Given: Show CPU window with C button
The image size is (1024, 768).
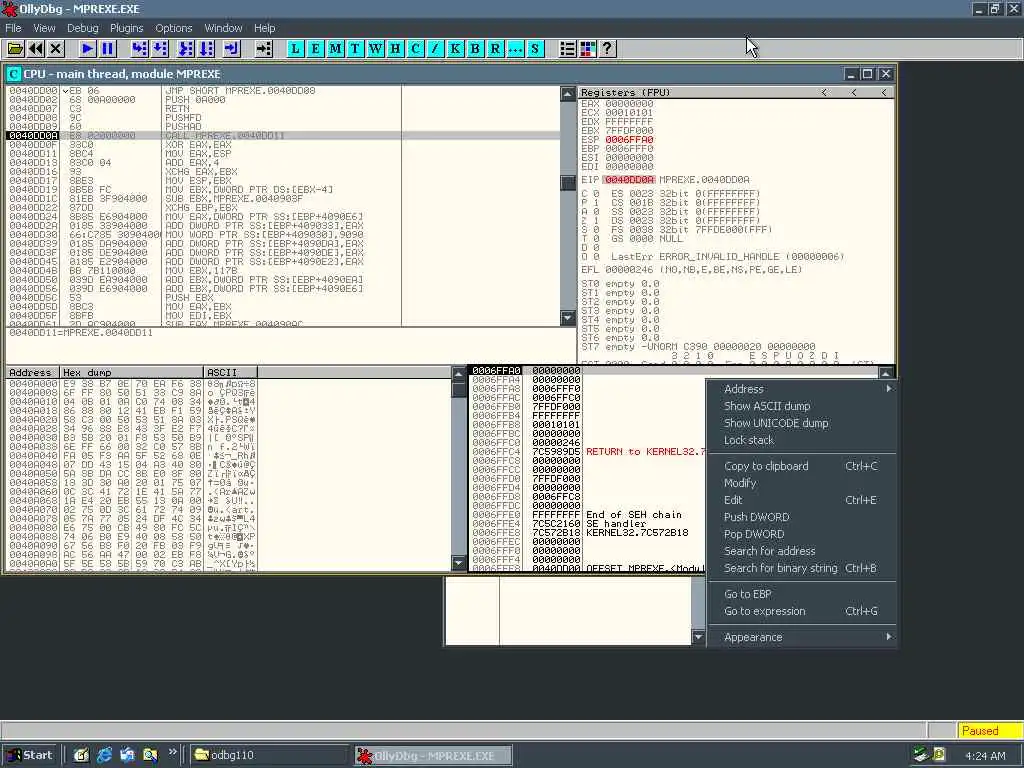Looking at the screenshot, I should [x=415, y=49].
